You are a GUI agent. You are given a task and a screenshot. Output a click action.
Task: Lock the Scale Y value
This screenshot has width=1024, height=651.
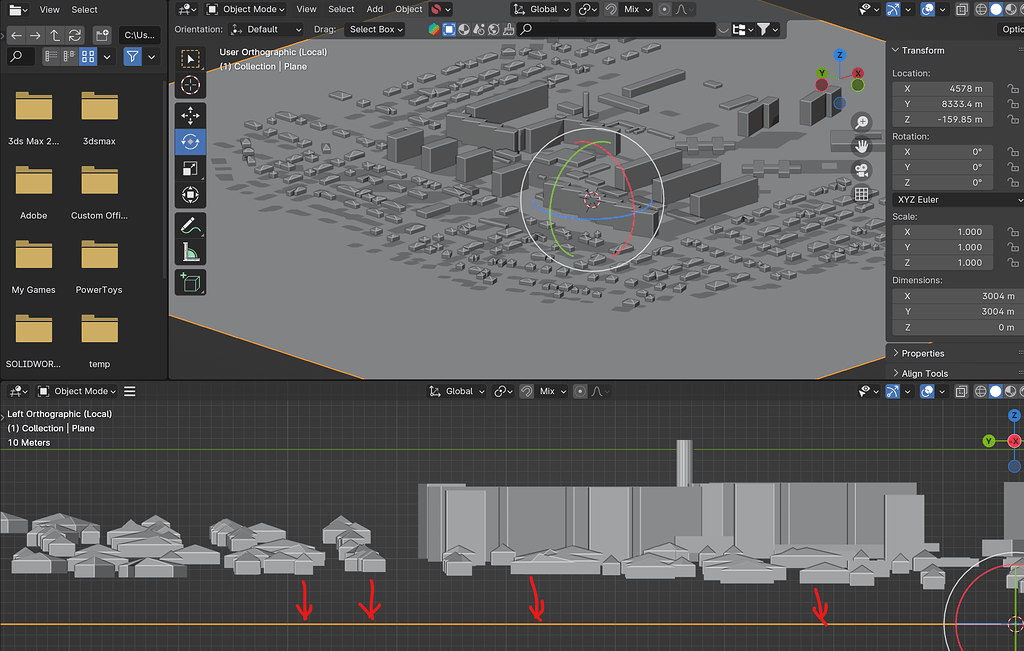(1012, 247)
